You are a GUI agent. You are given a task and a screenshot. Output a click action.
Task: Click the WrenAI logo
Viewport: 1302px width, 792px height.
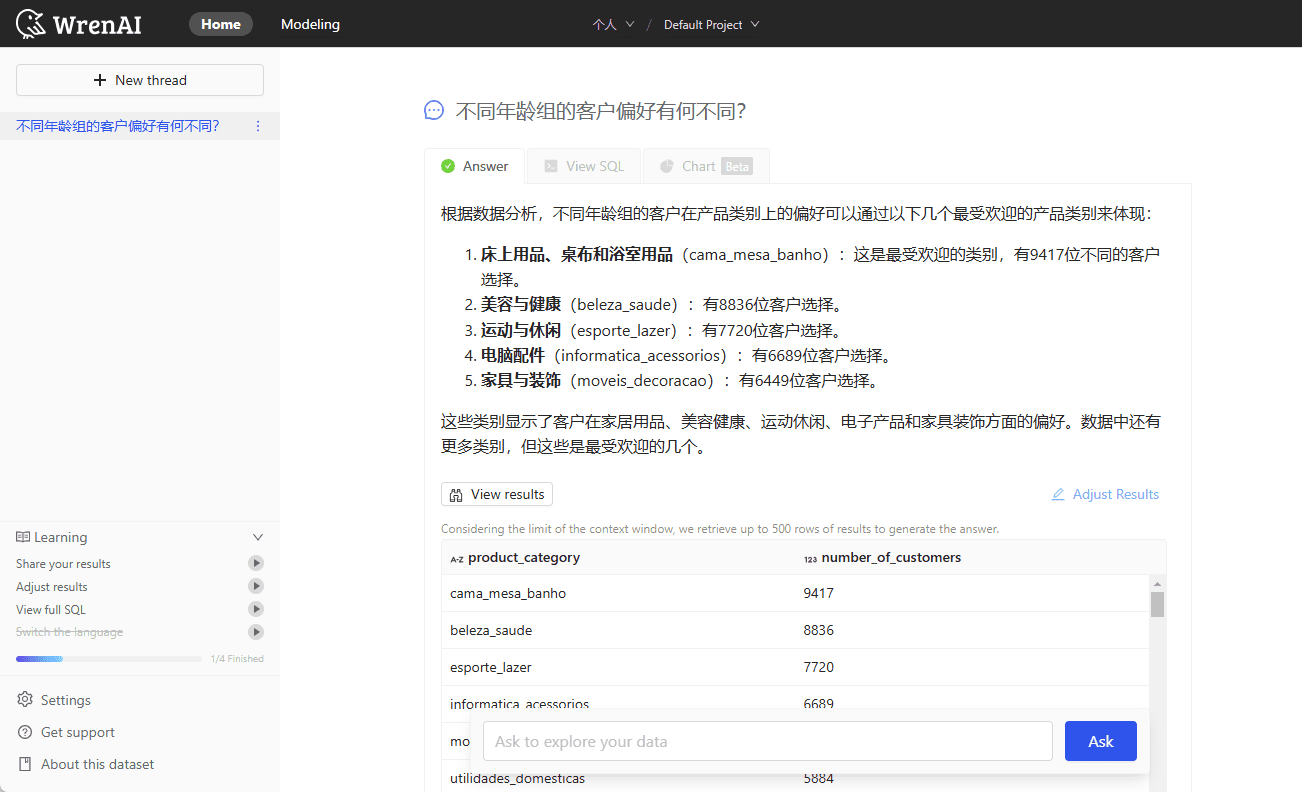pos(79,24)
